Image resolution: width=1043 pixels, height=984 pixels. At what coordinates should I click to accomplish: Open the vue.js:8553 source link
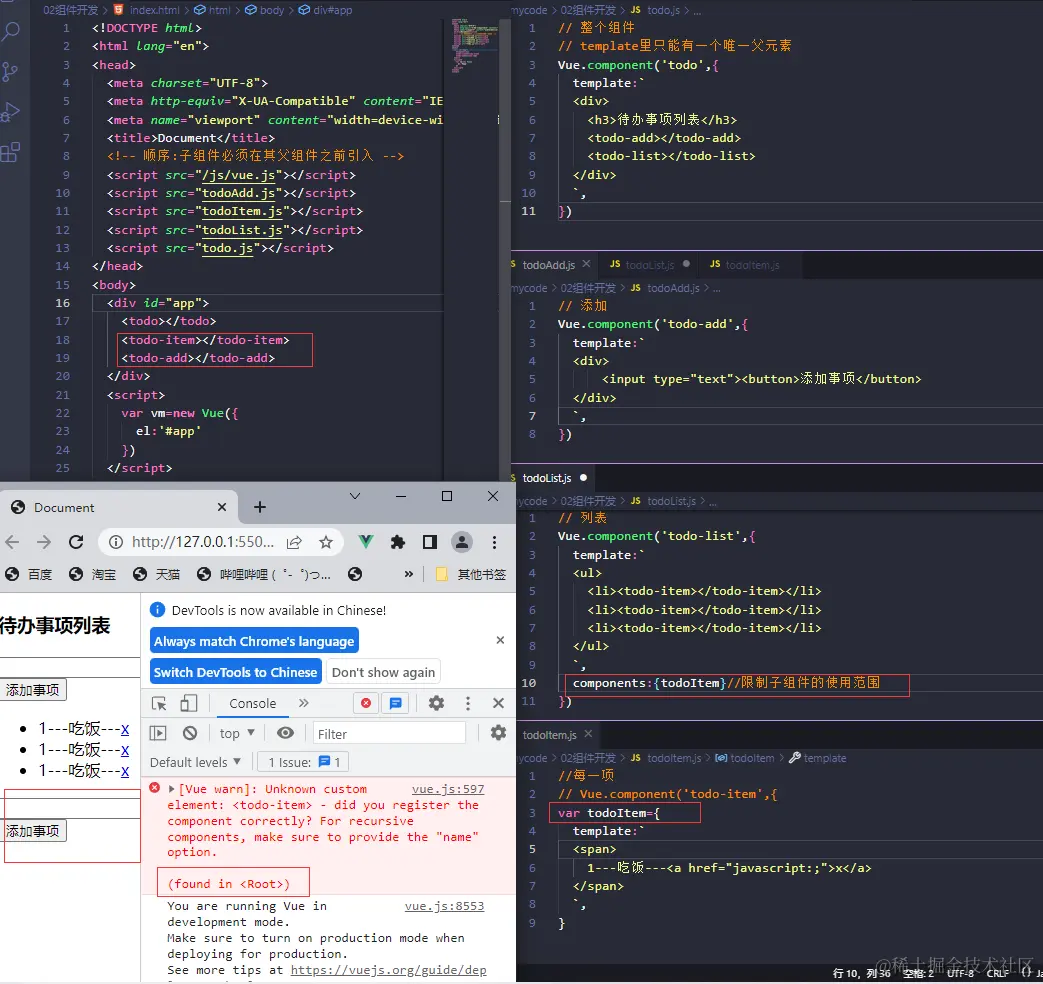pyautogui.click(x=444, y=906)
